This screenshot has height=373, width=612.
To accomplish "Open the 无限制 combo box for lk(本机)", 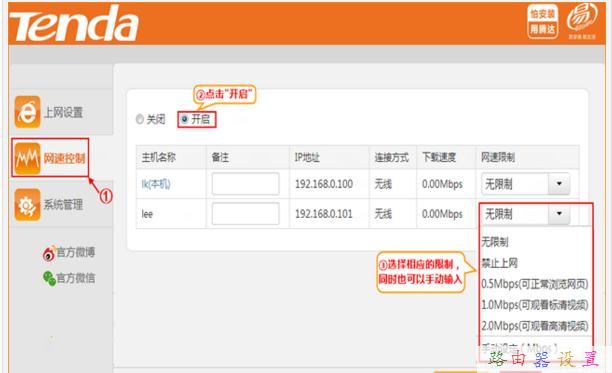I will pos(525,184).
